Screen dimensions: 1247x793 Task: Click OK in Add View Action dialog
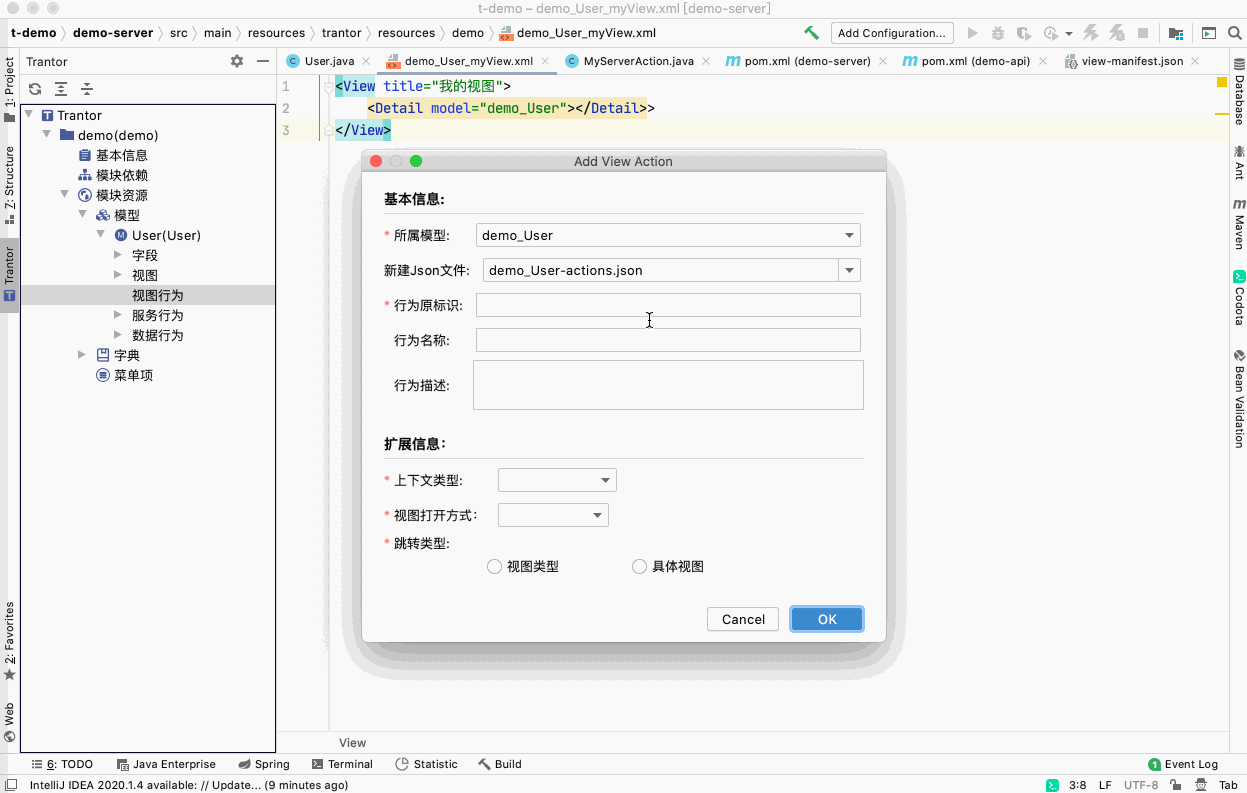pyautogui.click(x=827, y=619)
